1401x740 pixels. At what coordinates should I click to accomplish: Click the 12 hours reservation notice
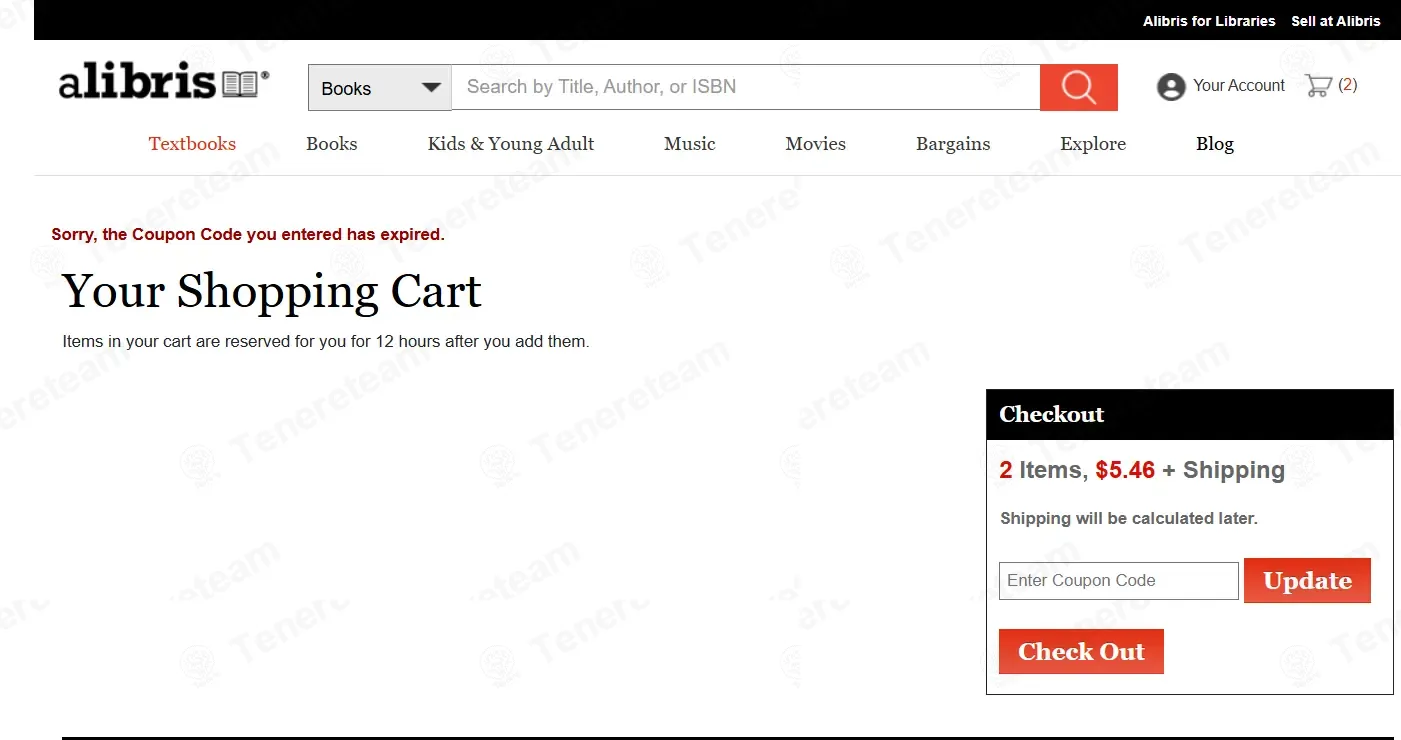(326, 342)
